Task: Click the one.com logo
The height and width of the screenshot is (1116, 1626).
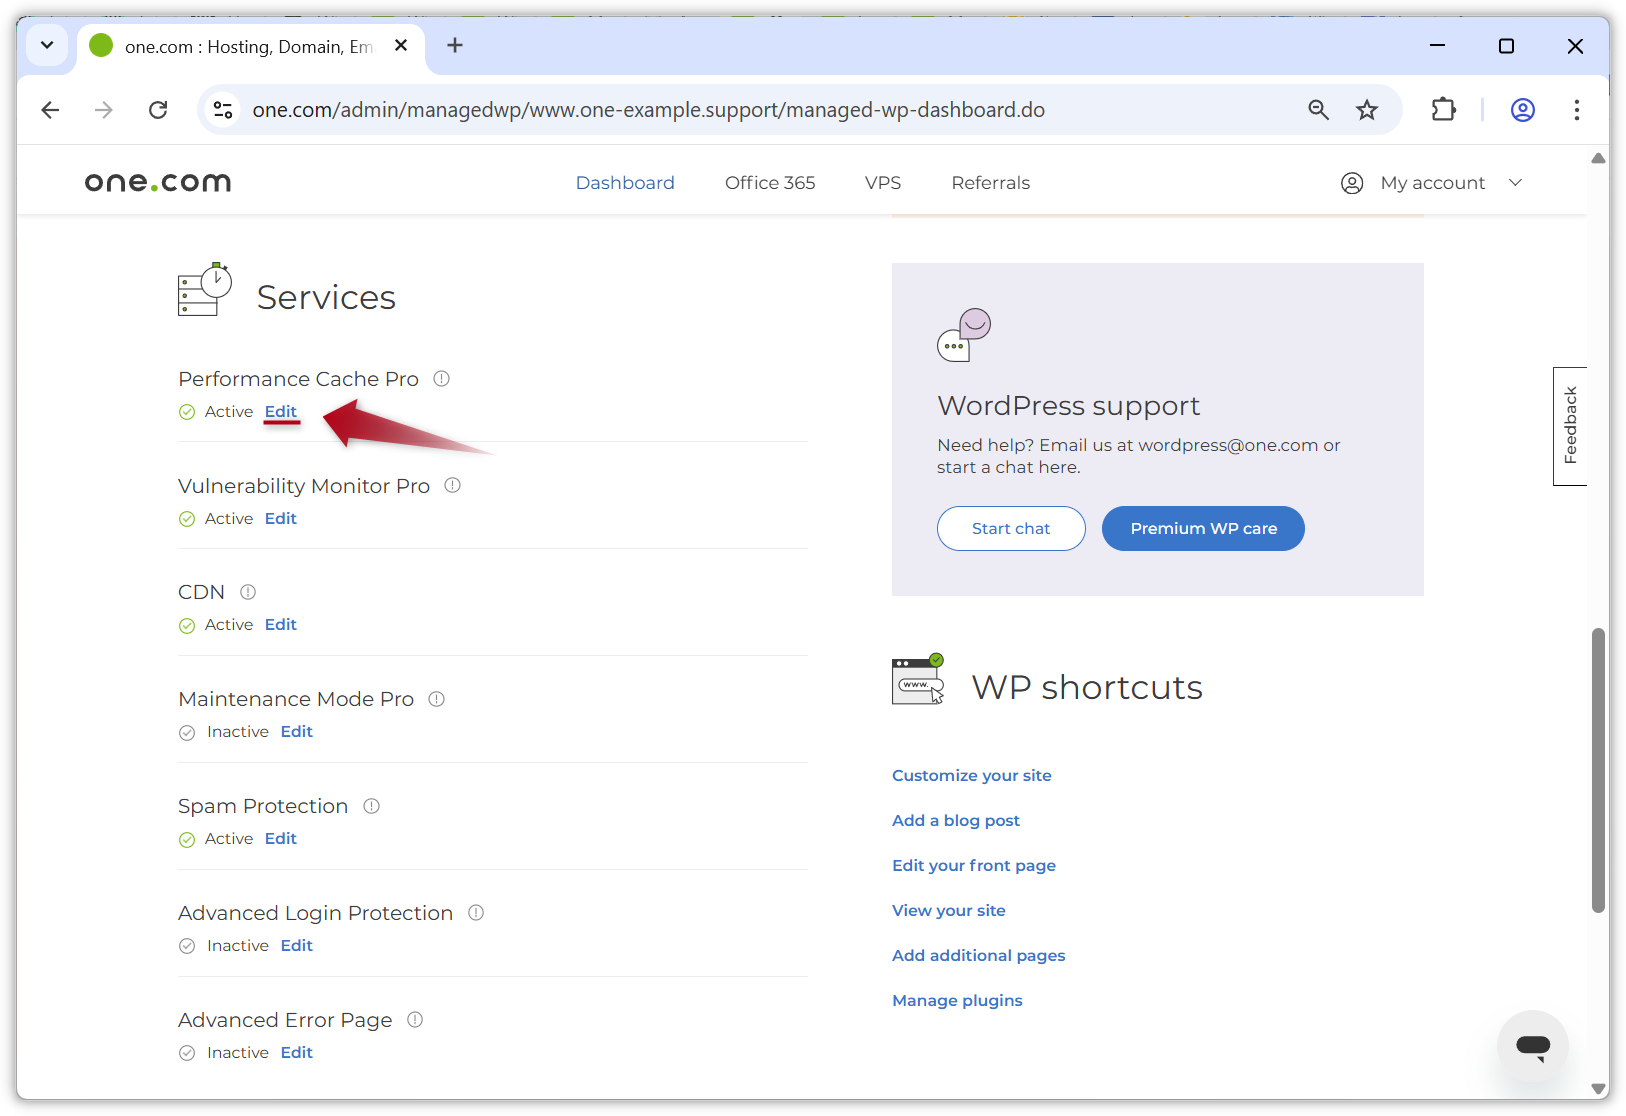Action: pyautogui.click(x=157, y=182)
